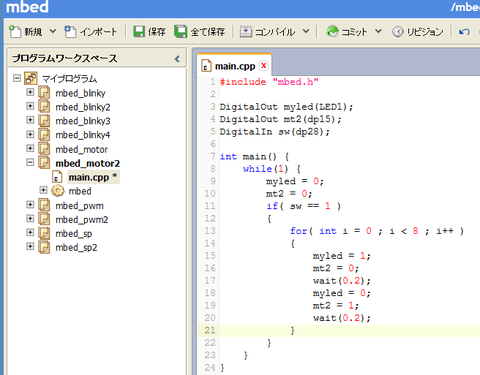
Task: Expand the mbed_blinky4 program node
Action: pos(30,134)
